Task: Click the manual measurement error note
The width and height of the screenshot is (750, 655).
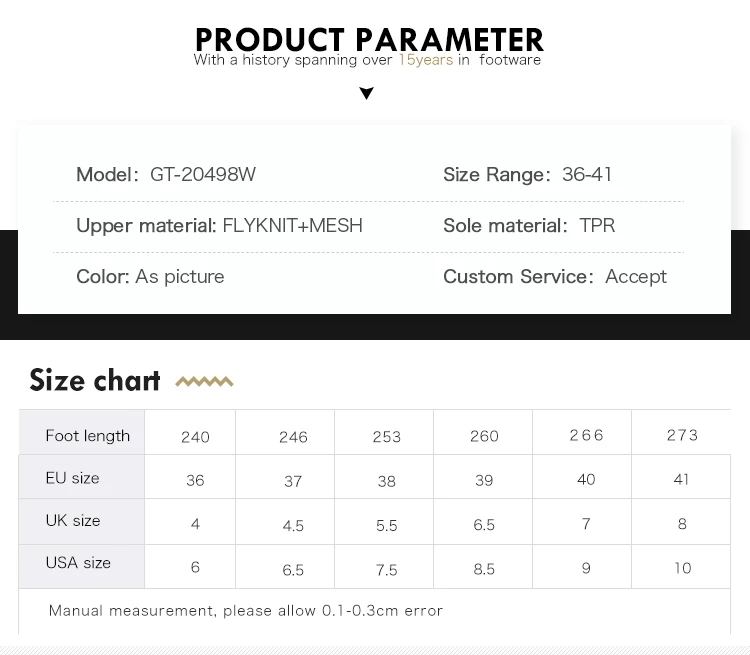Action: [245, 610]
